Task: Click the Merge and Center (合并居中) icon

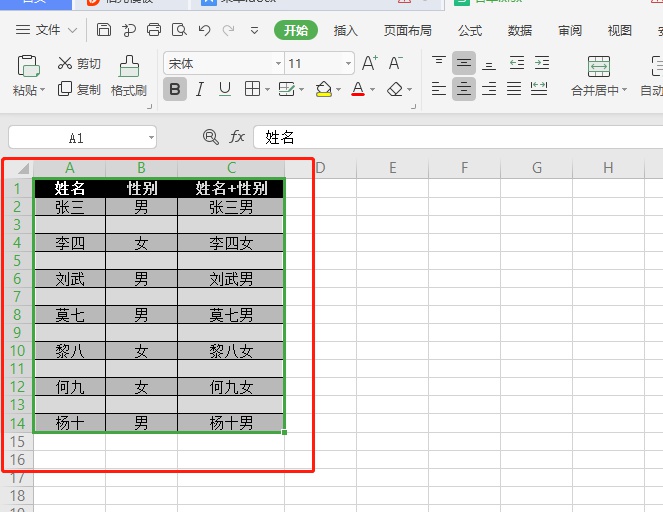Action: (598, 67)
